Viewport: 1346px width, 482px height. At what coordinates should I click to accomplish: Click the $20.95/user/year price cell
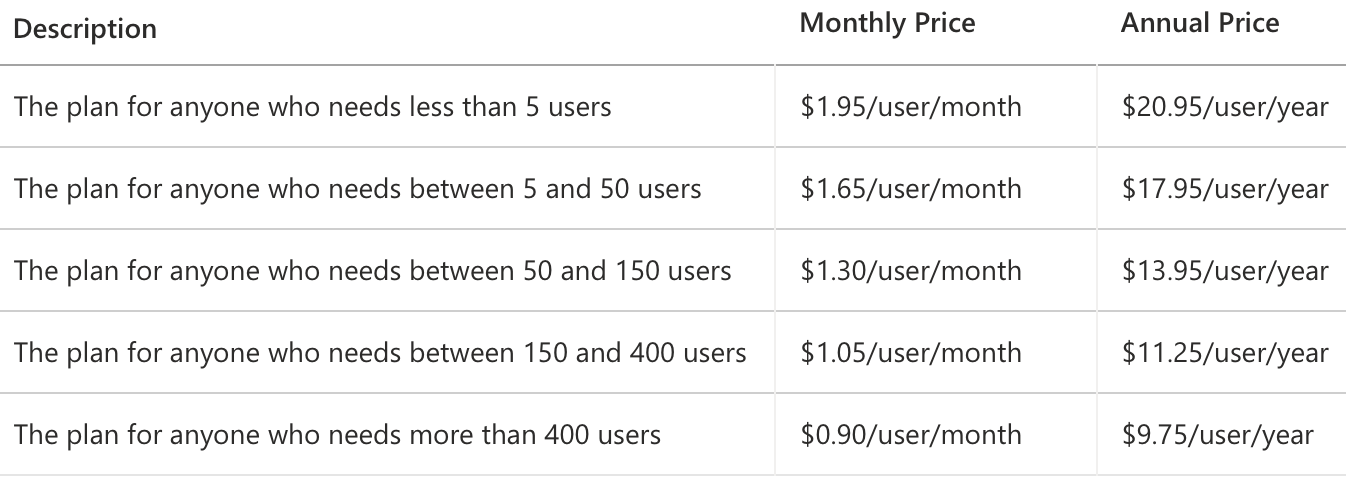click(1225, 106)
